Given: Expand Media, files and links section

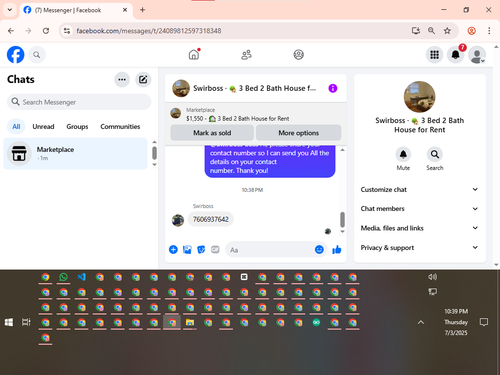Looking at the screenshot, I should pyautogui.click(x=419, y=228).
